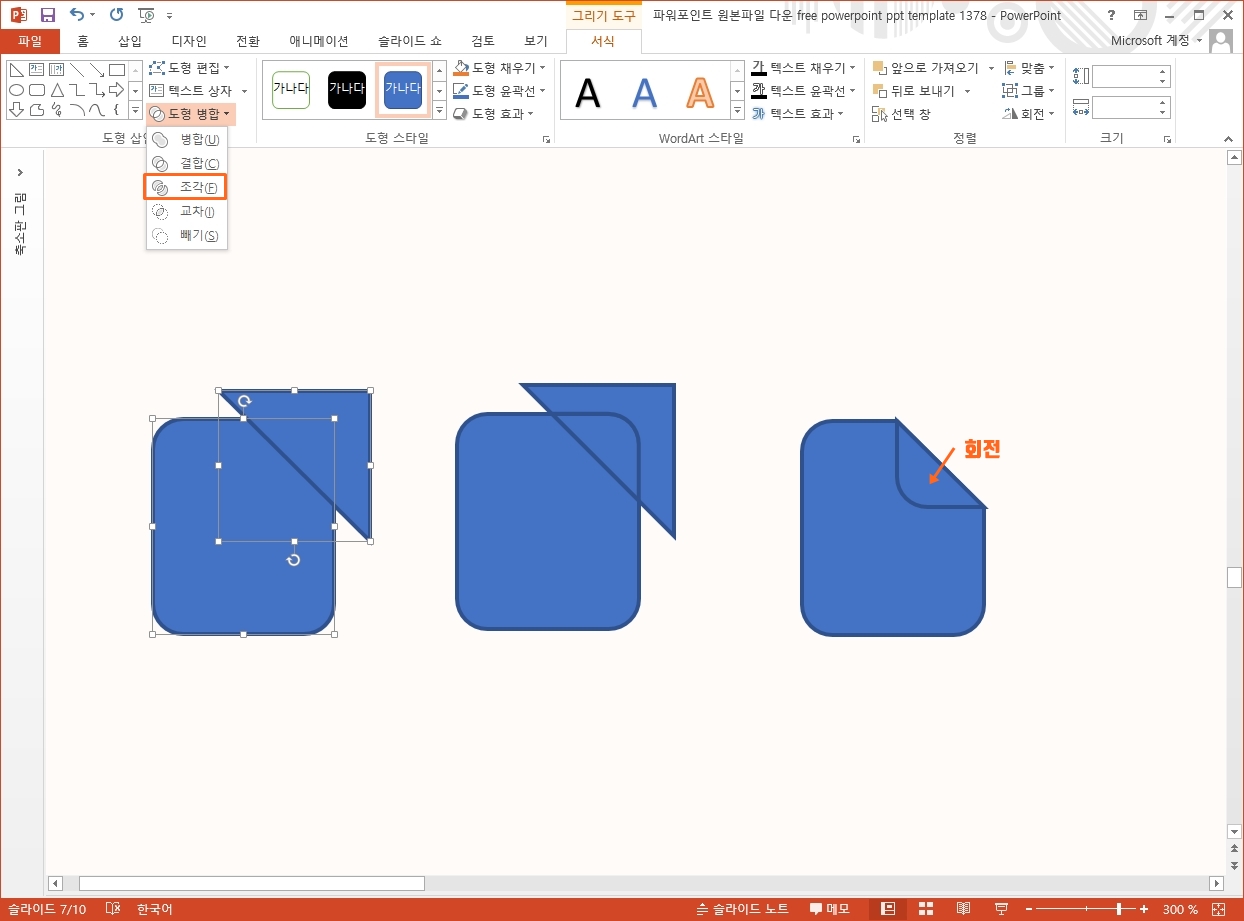Switch to Normal view icon

(x=887, y=909)
